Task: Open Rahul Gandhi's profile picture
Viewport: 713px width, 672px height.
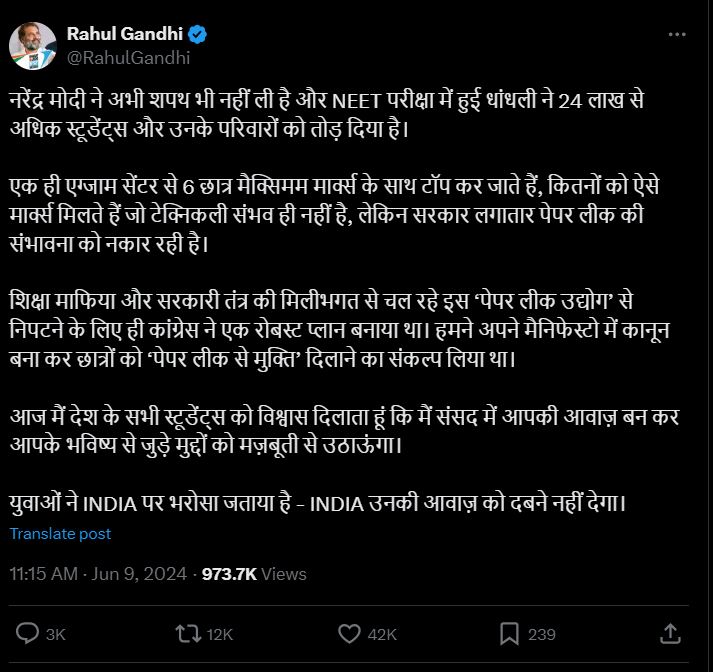Action: pyautogui.click(x=32, y=44)
